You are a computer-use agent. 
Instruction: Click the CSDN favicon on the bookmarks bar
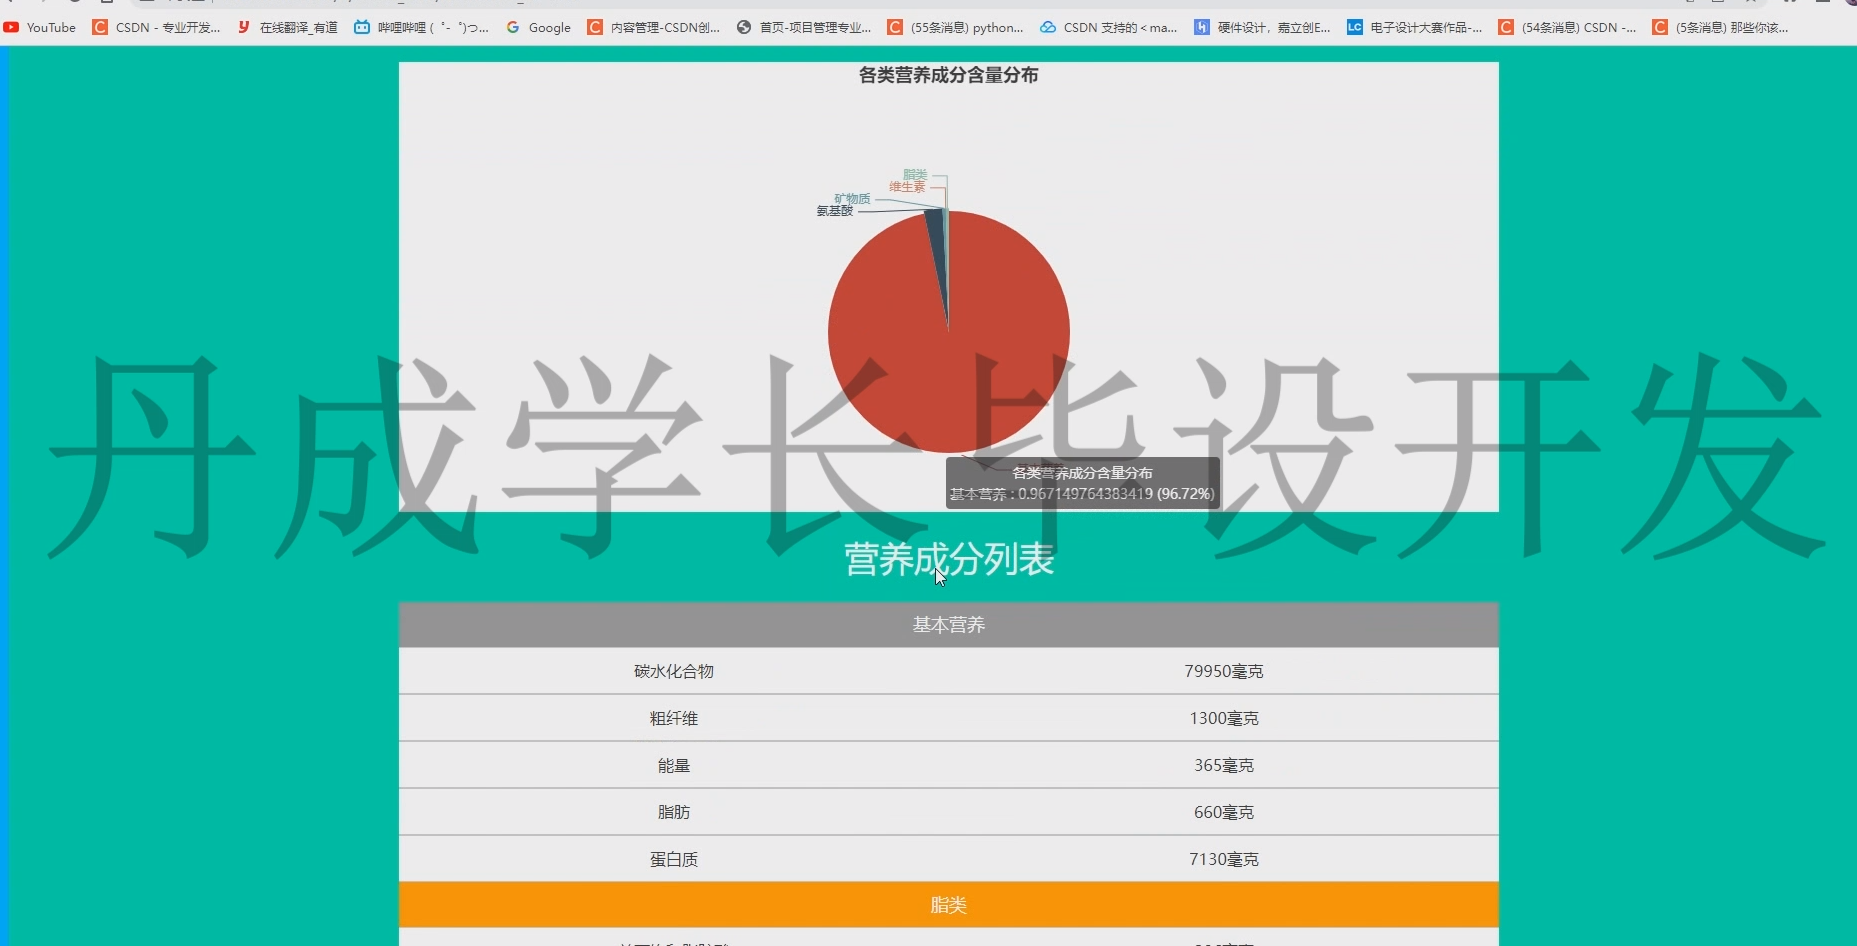coord(100,27)
